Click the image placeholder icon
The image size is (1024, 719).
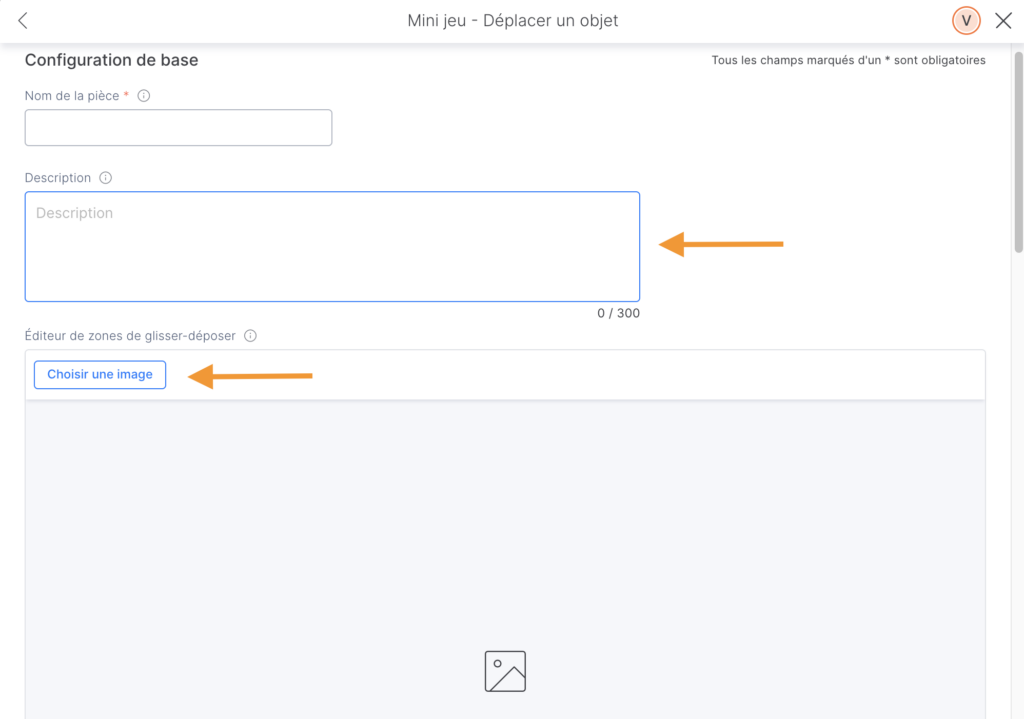(x=505, y=671)
